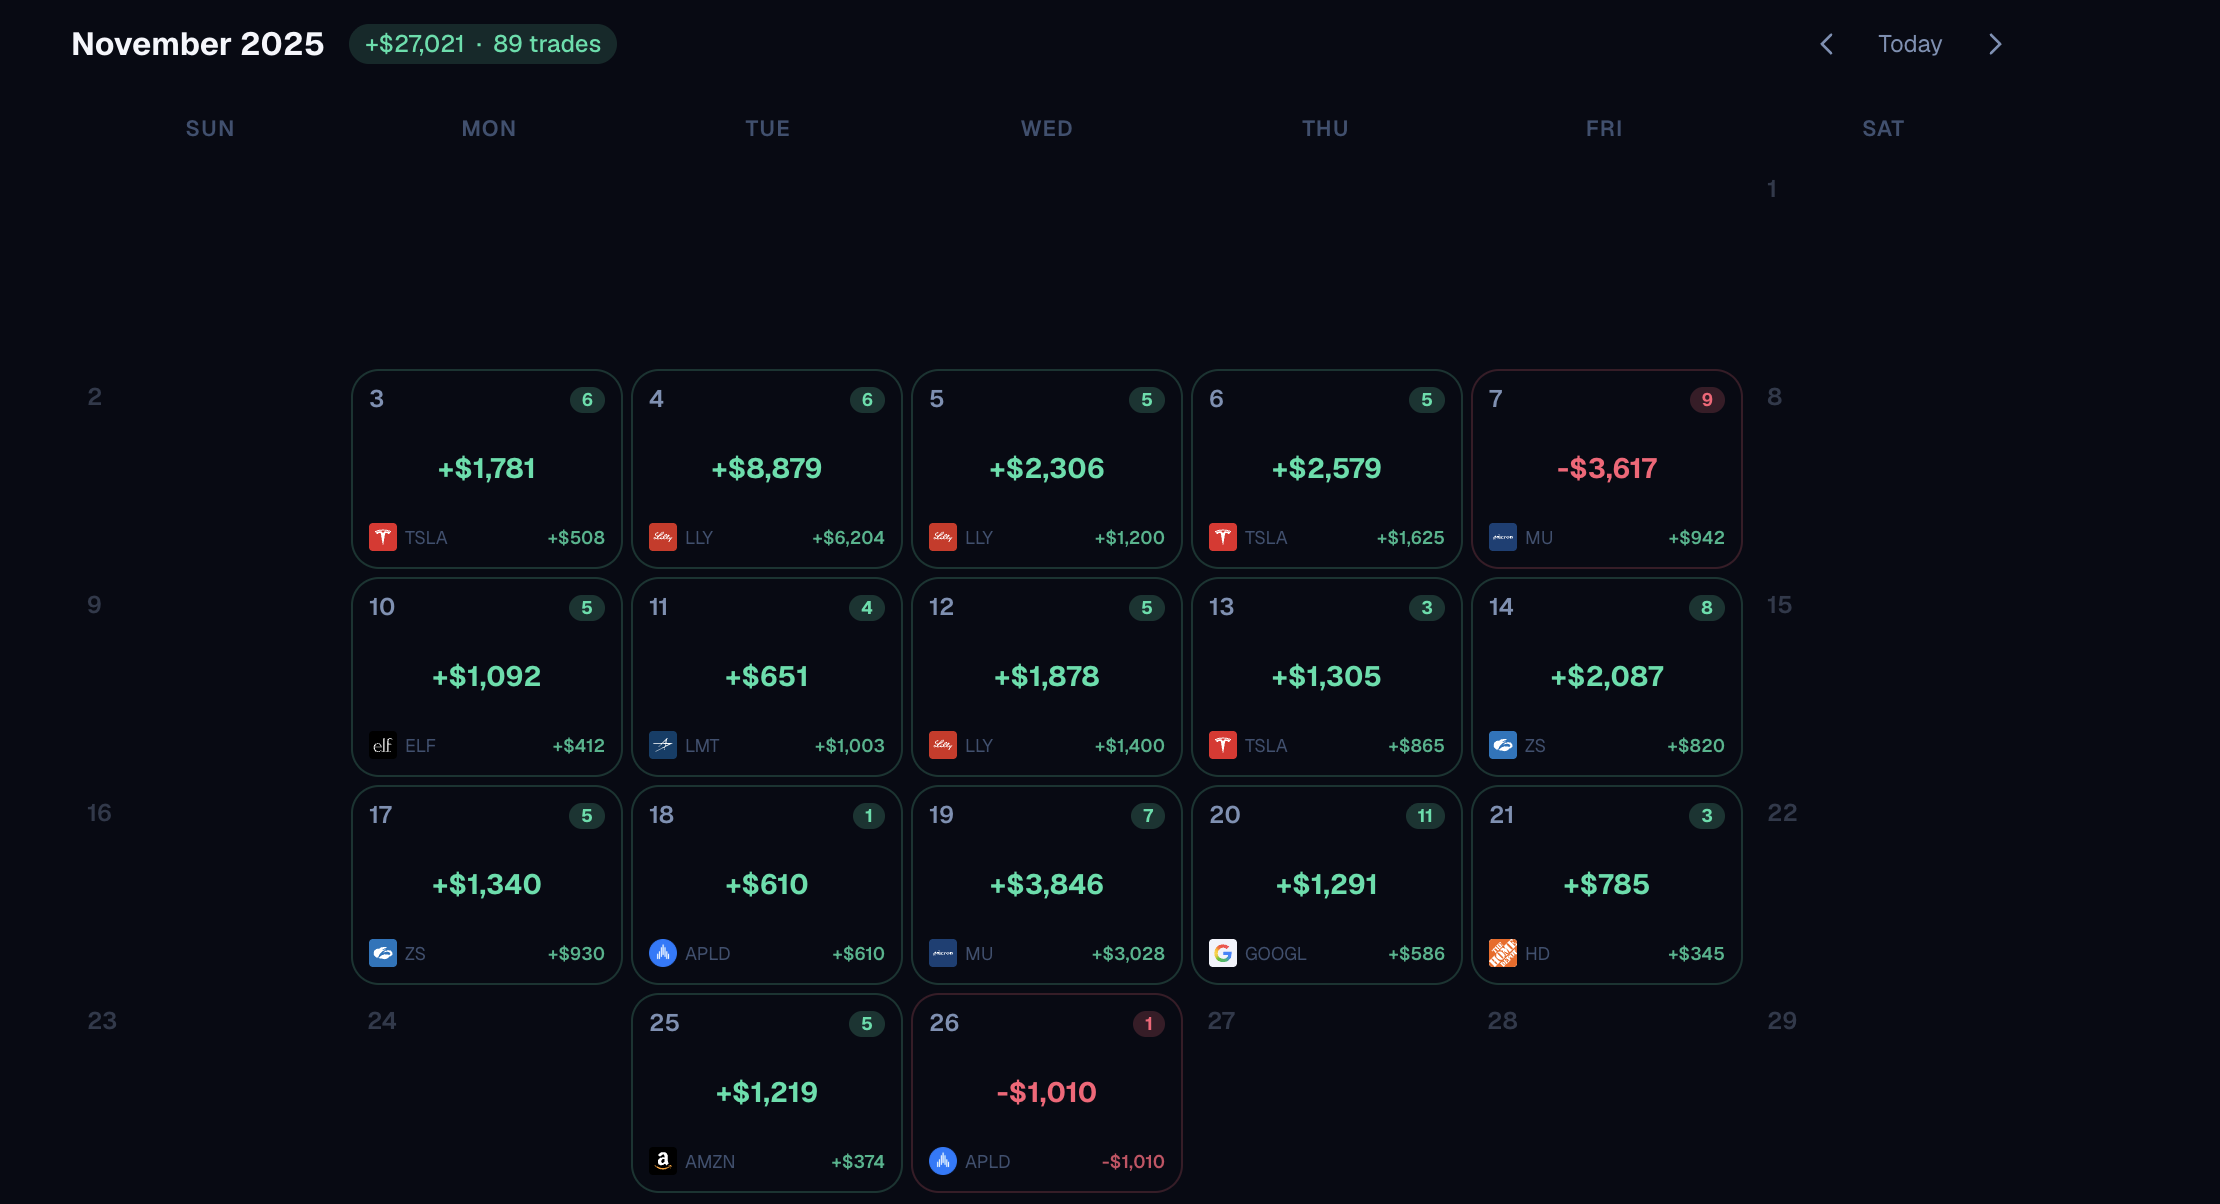Click the AMZN ticker label
2220x1204 pixels.
tap(710, 1161)
